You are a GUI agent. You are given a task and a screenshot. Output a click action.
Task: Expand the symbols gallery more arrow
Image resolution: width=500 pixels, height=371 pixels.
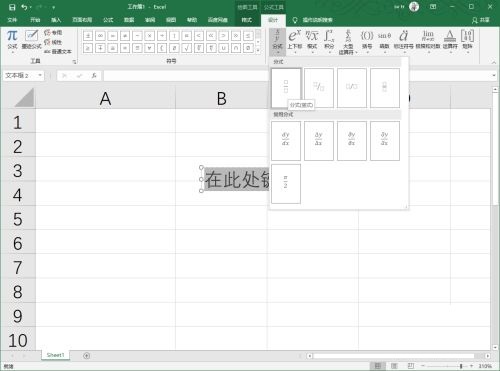pyautogui.click(x=258, y=50)
